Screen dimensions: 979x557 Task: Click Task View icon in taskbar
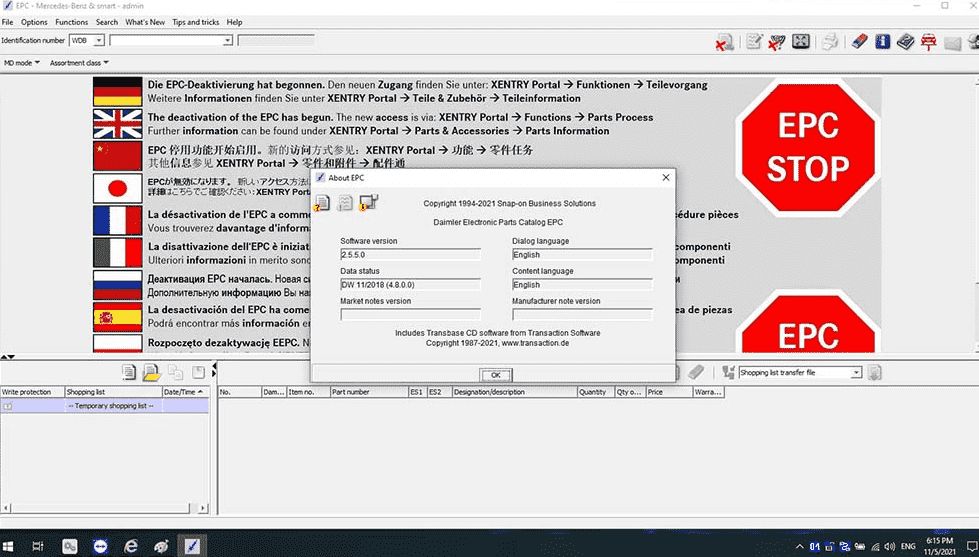pyautogui.click(x=37, y=546)
